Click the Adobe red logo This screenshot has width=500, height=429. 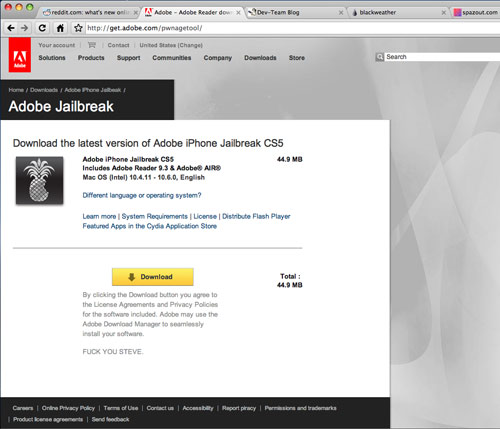20,55
